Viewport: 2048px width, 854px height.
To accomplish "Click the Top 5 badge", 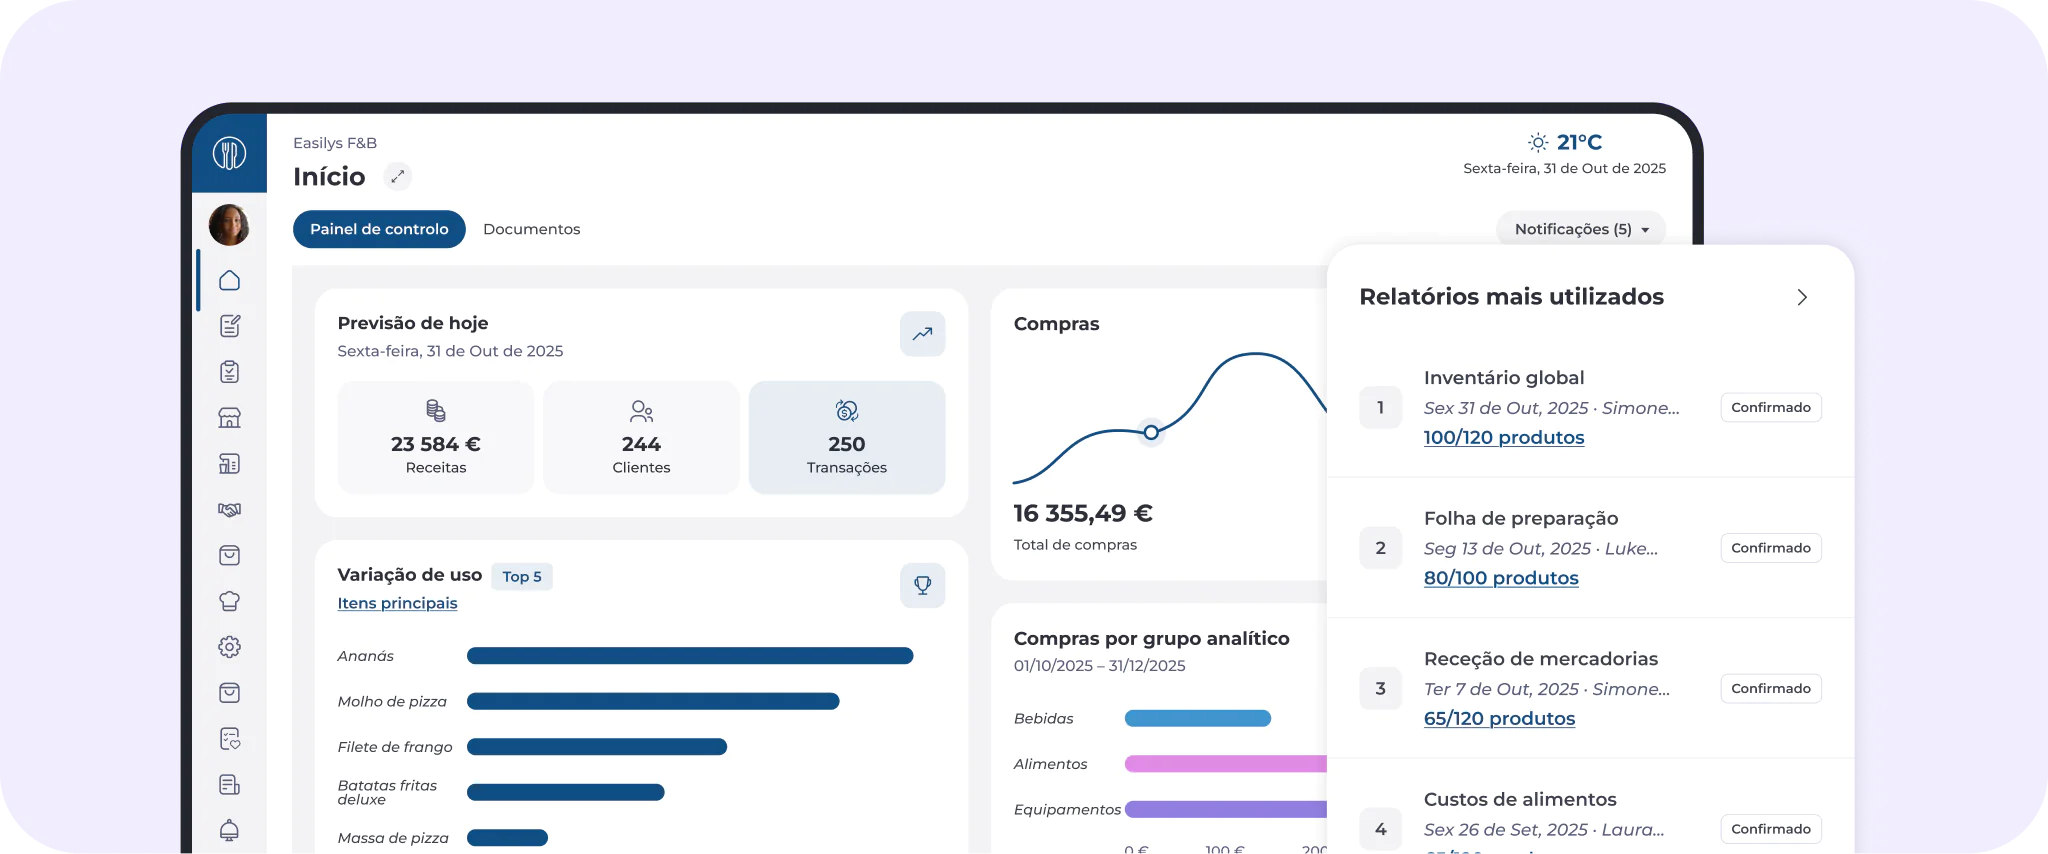I will [522, 576].
